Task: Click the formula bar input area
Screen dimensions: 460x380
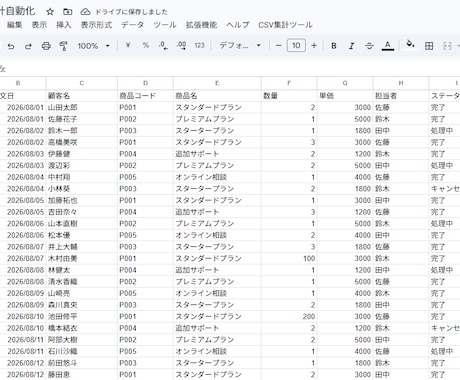Action: tap(233, 69)
